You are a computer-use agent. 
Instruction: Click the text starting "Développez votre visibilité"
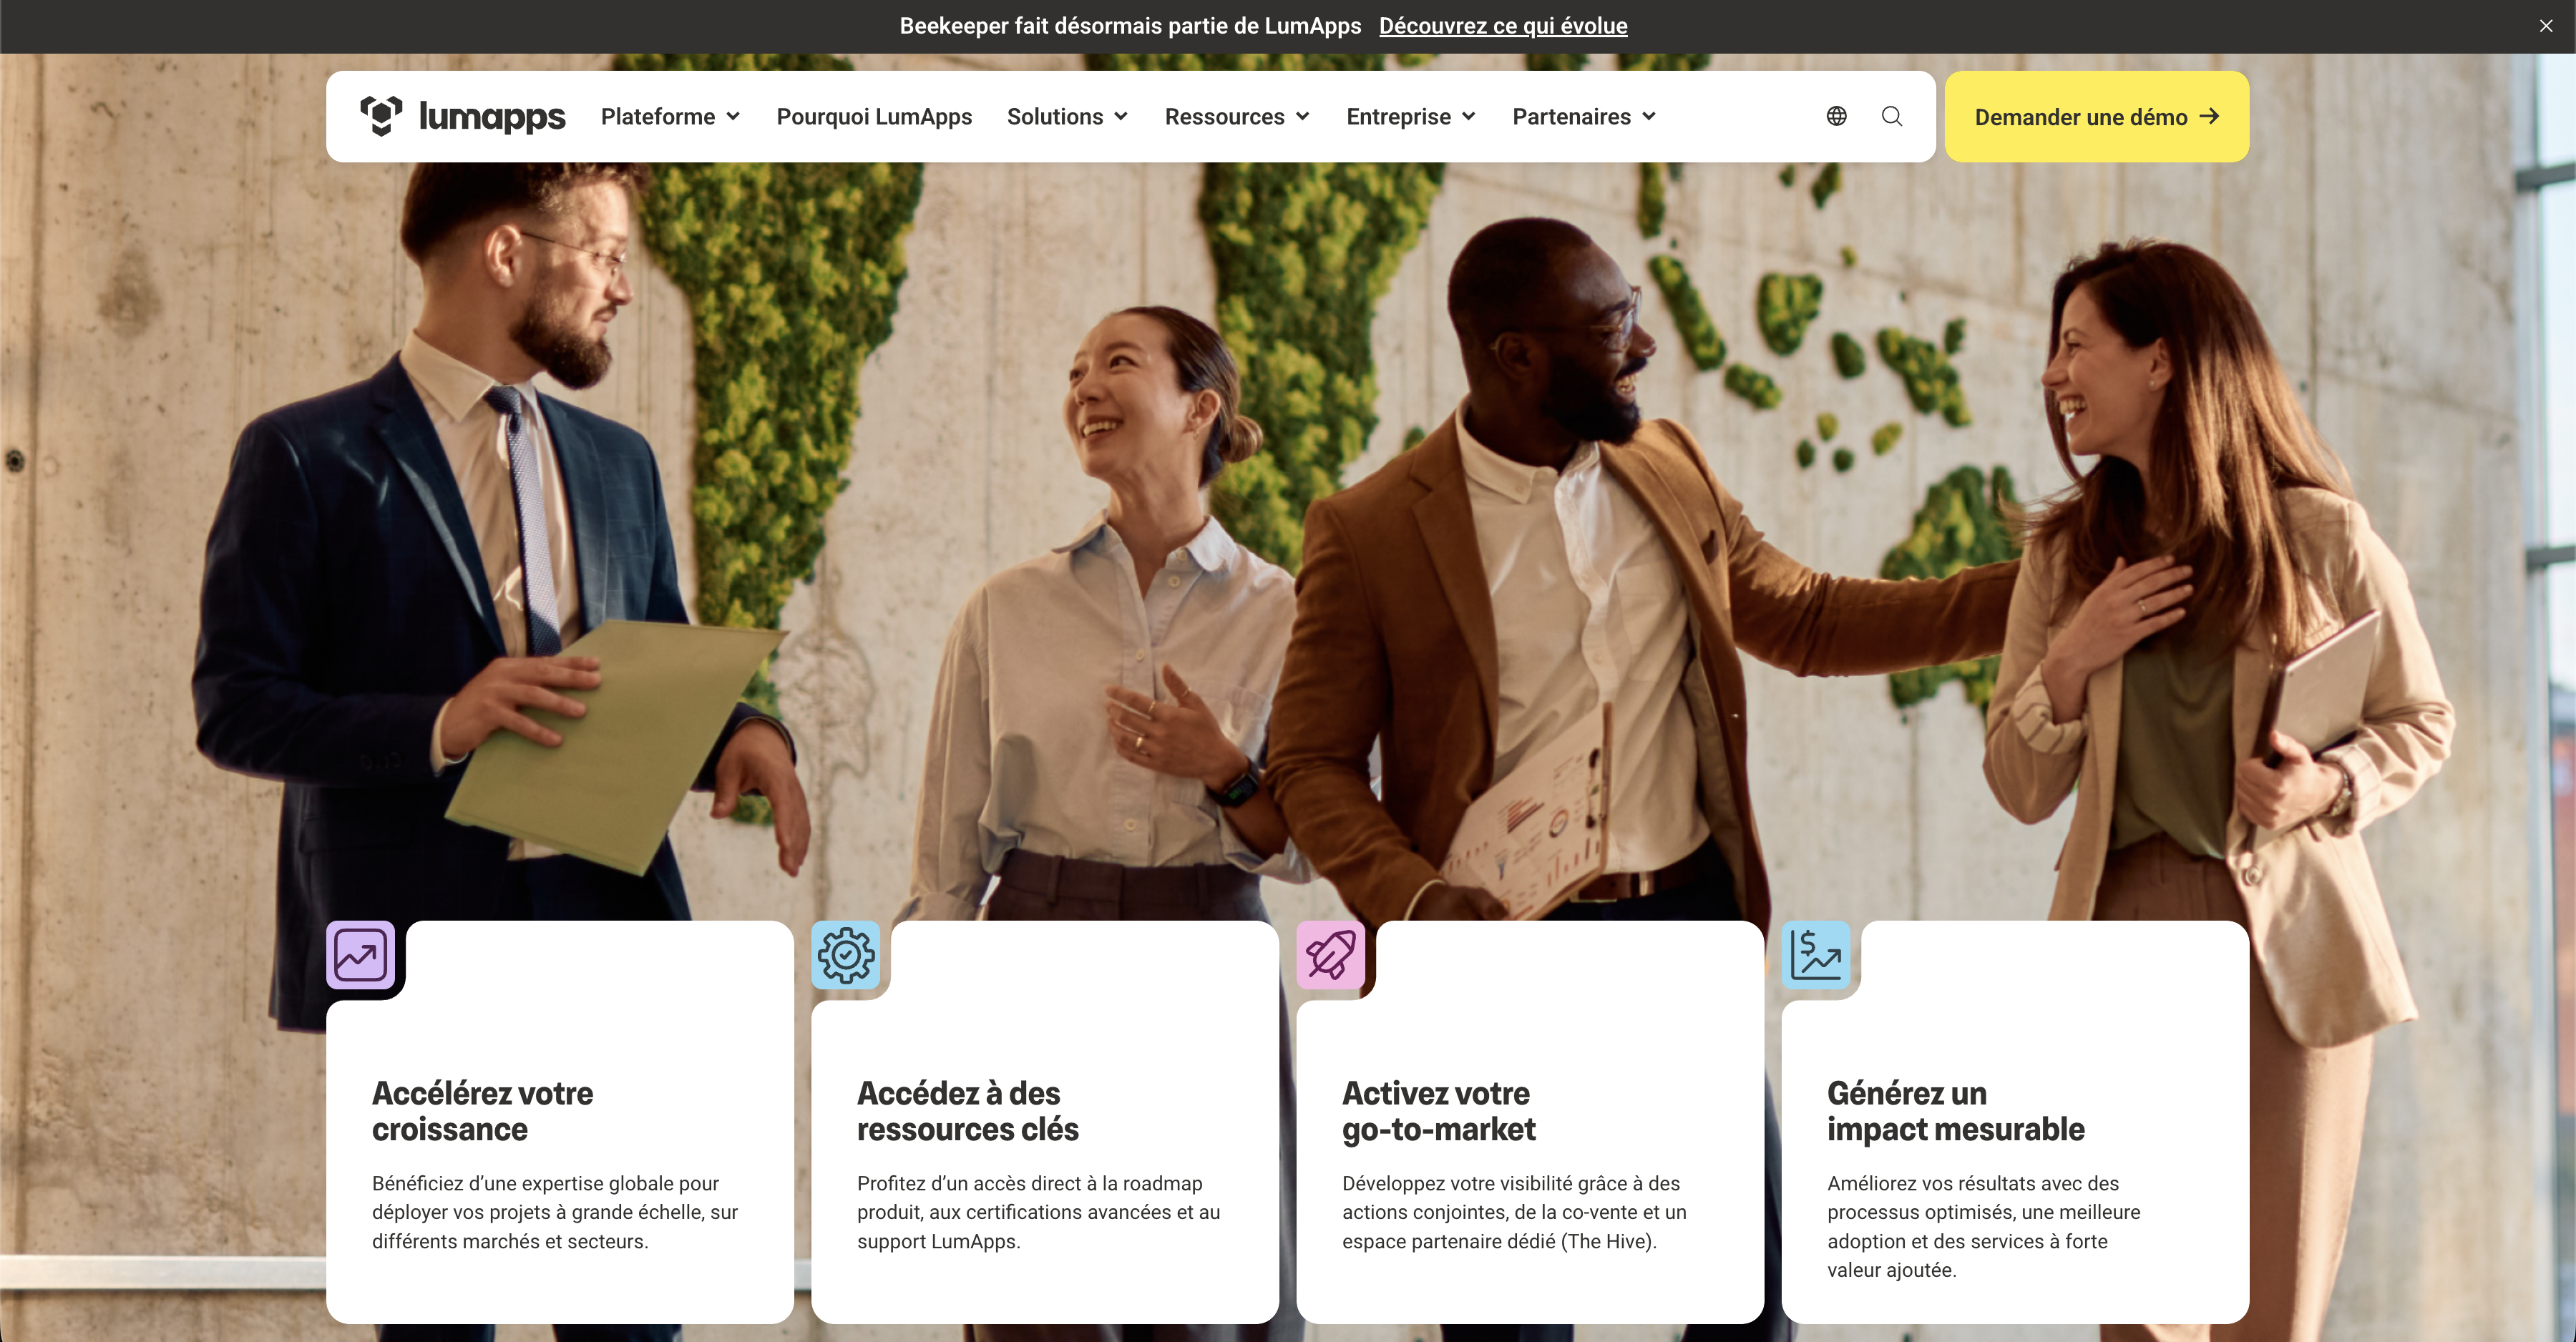(1514, 1212)
